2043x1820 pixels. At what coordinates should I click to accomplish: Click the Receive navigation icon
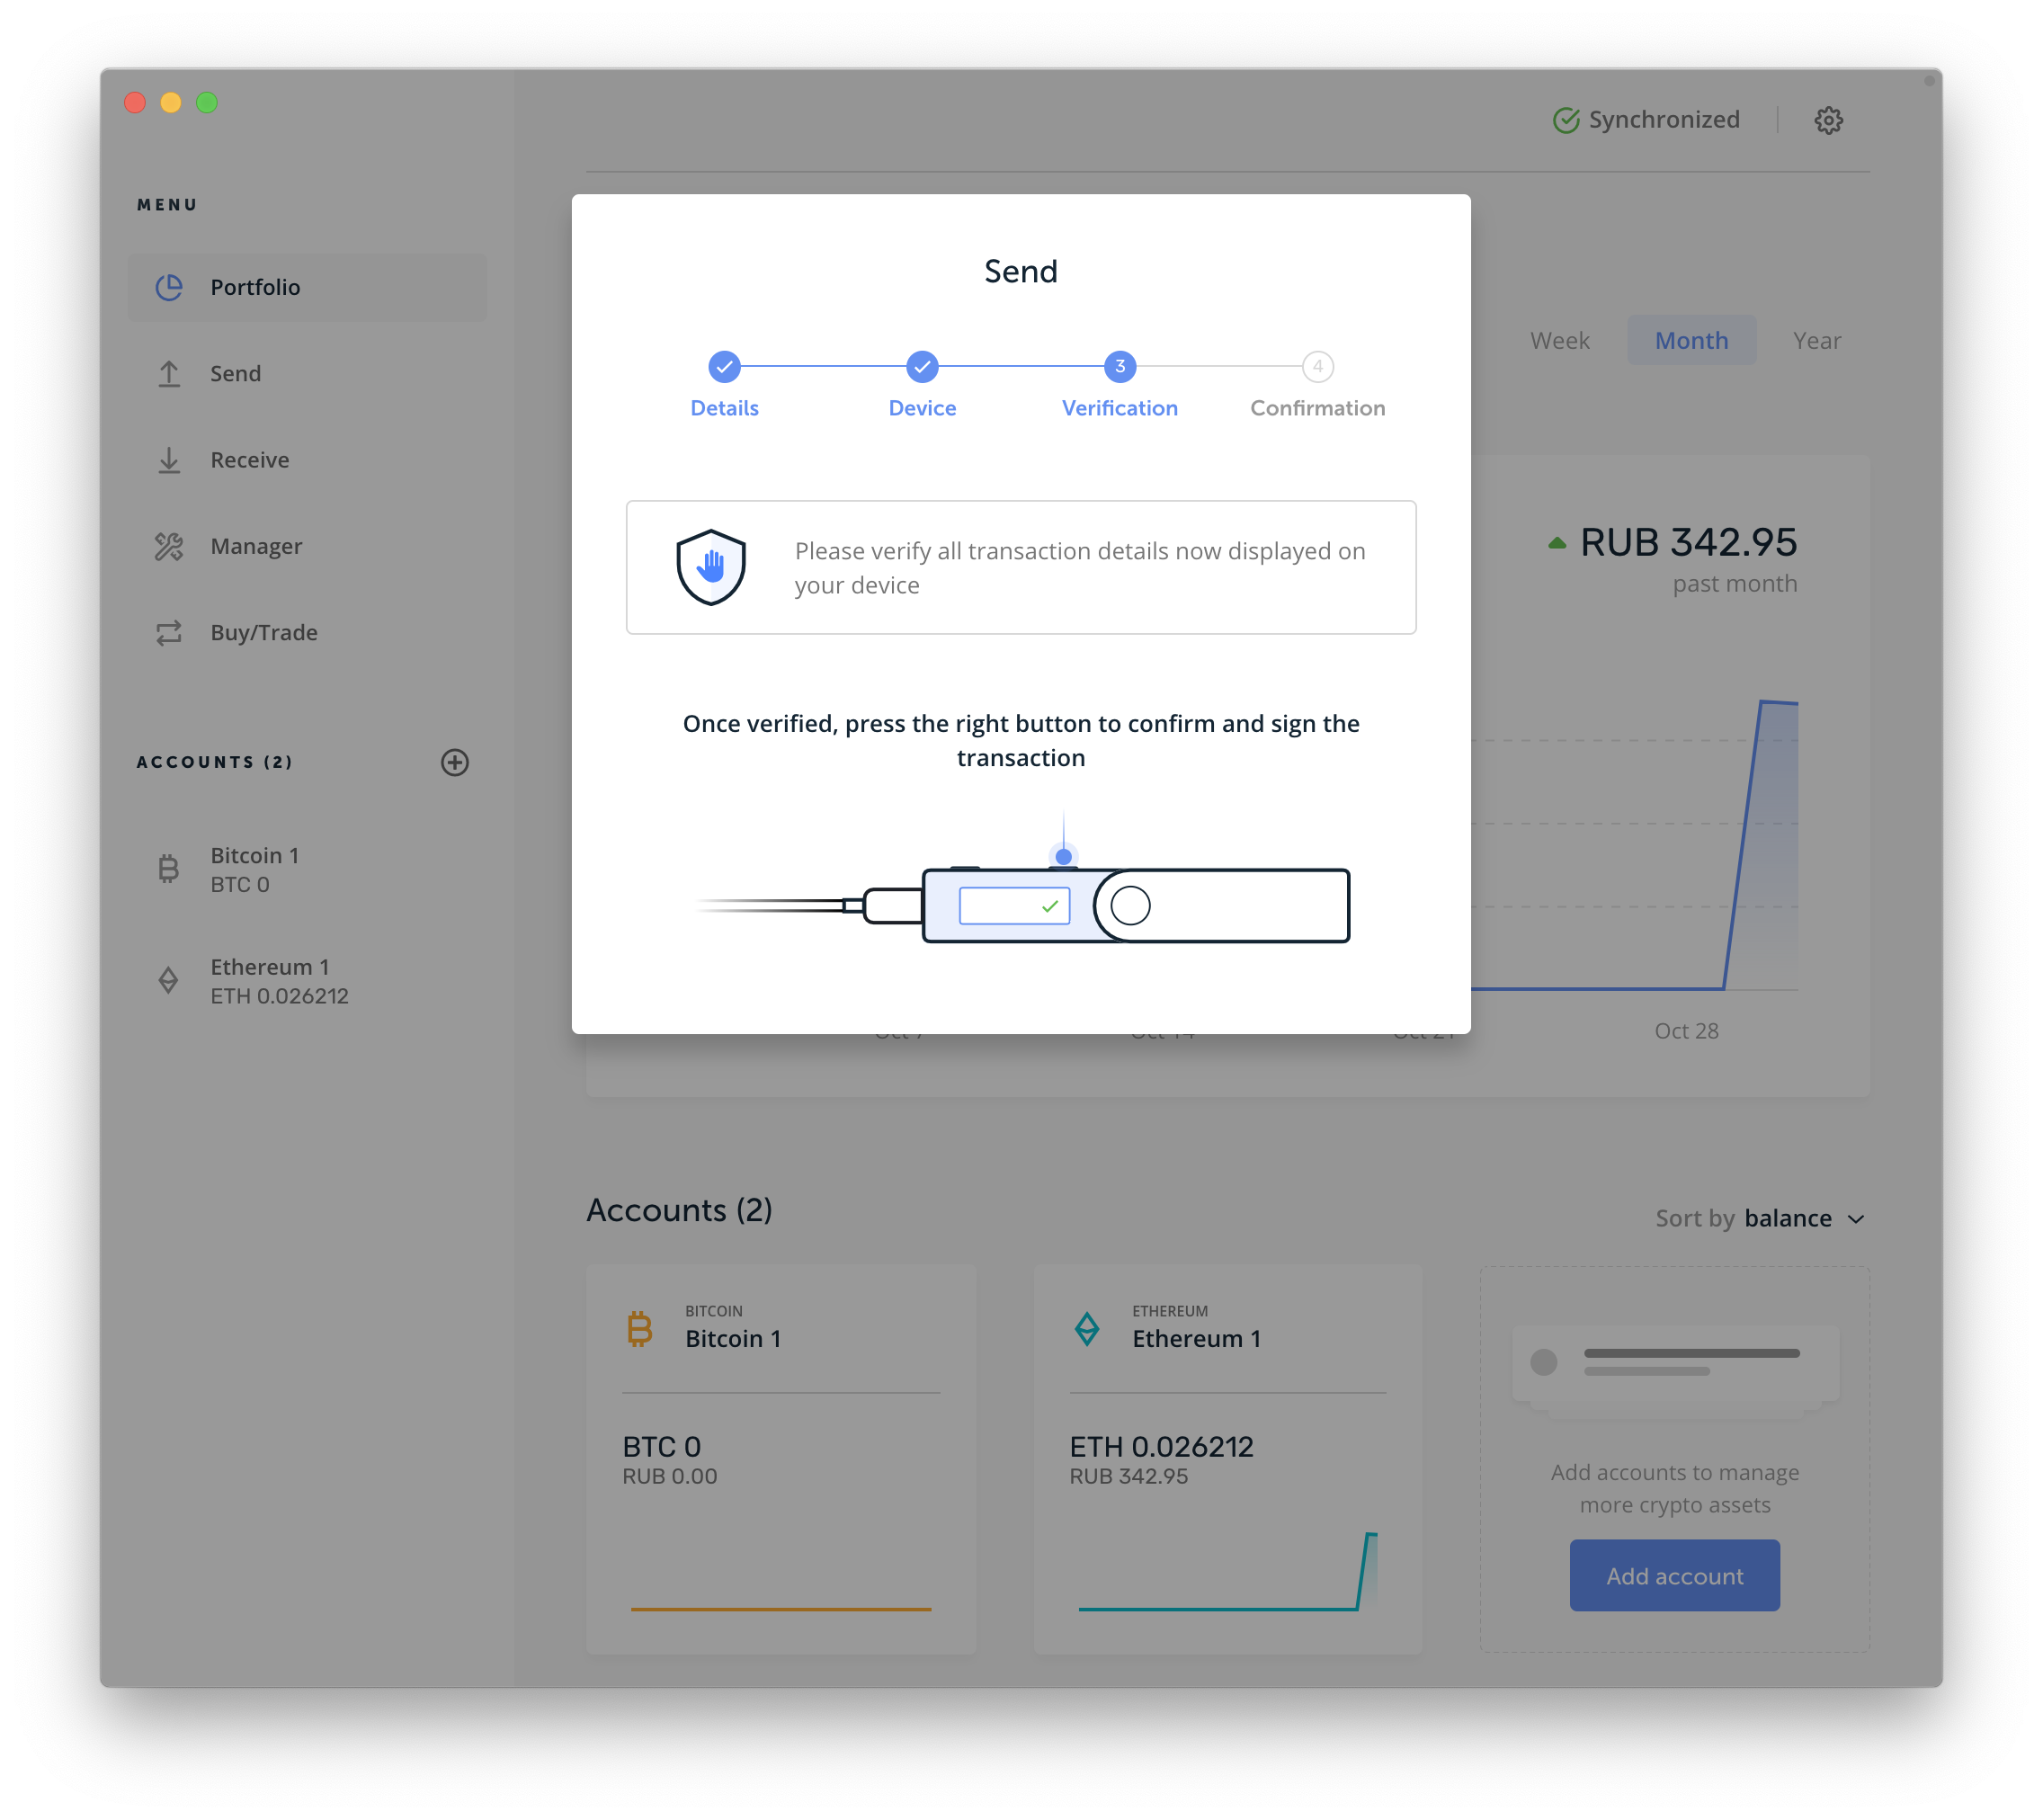pos(172,459)
